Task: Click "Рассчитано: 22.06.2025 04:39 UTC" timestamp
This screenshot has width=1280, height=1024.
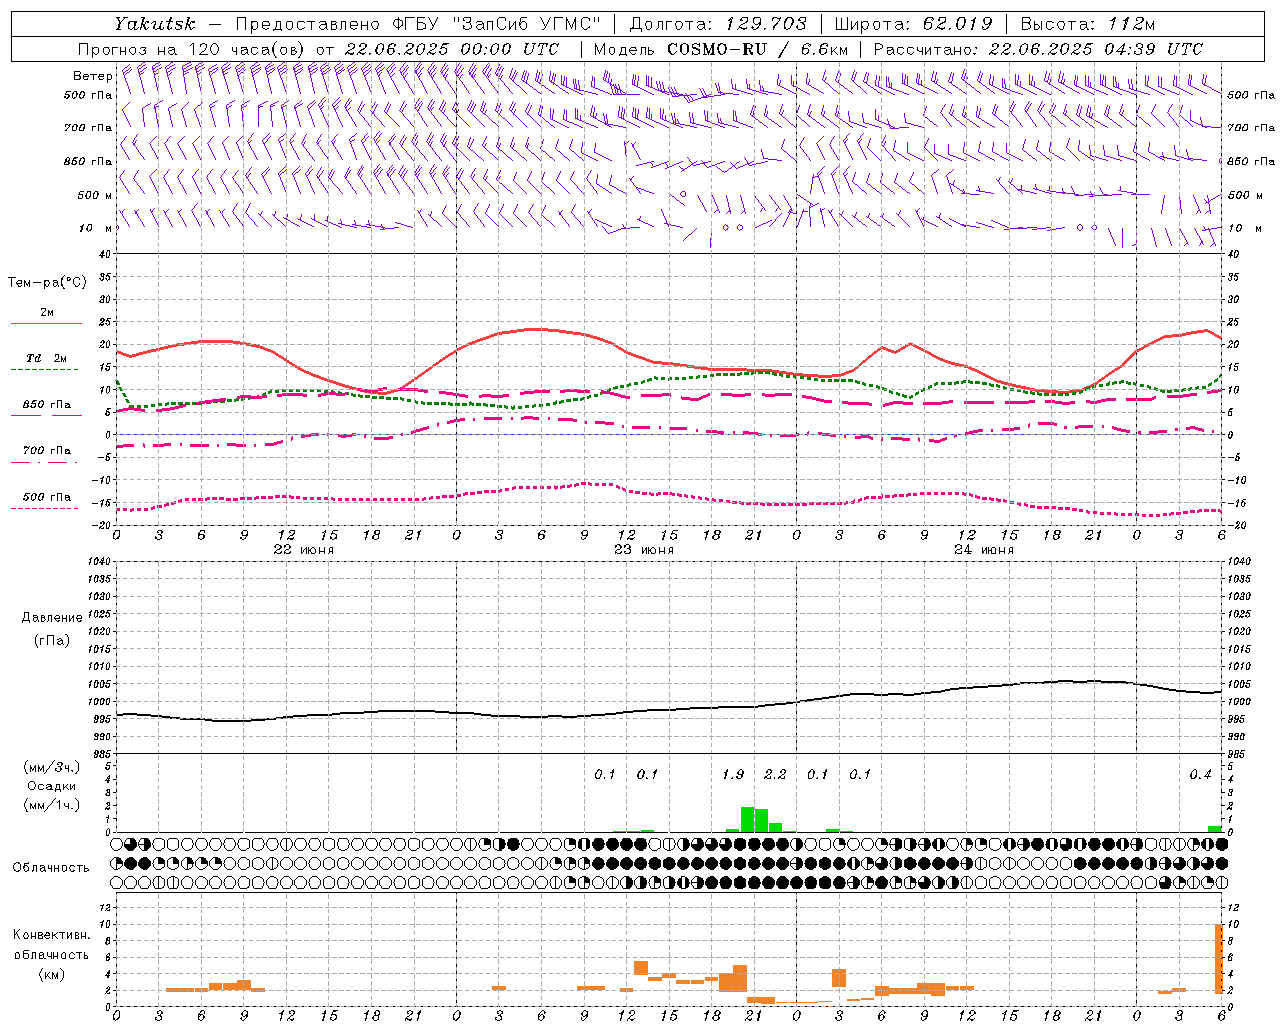Action: [1038, 49]
